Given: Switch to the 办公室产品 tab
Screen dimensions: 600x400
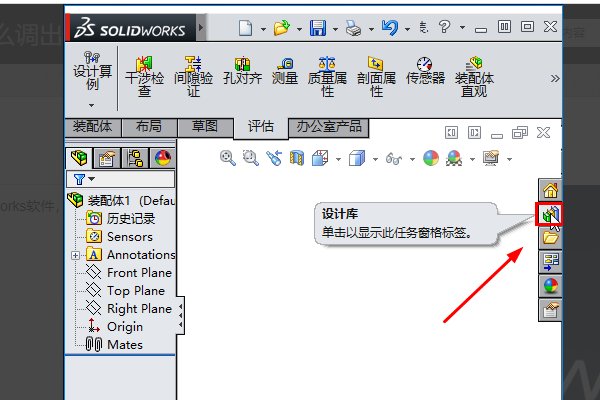Looking at the screenshot, I should pyautogui.click(x=329, y=127).
